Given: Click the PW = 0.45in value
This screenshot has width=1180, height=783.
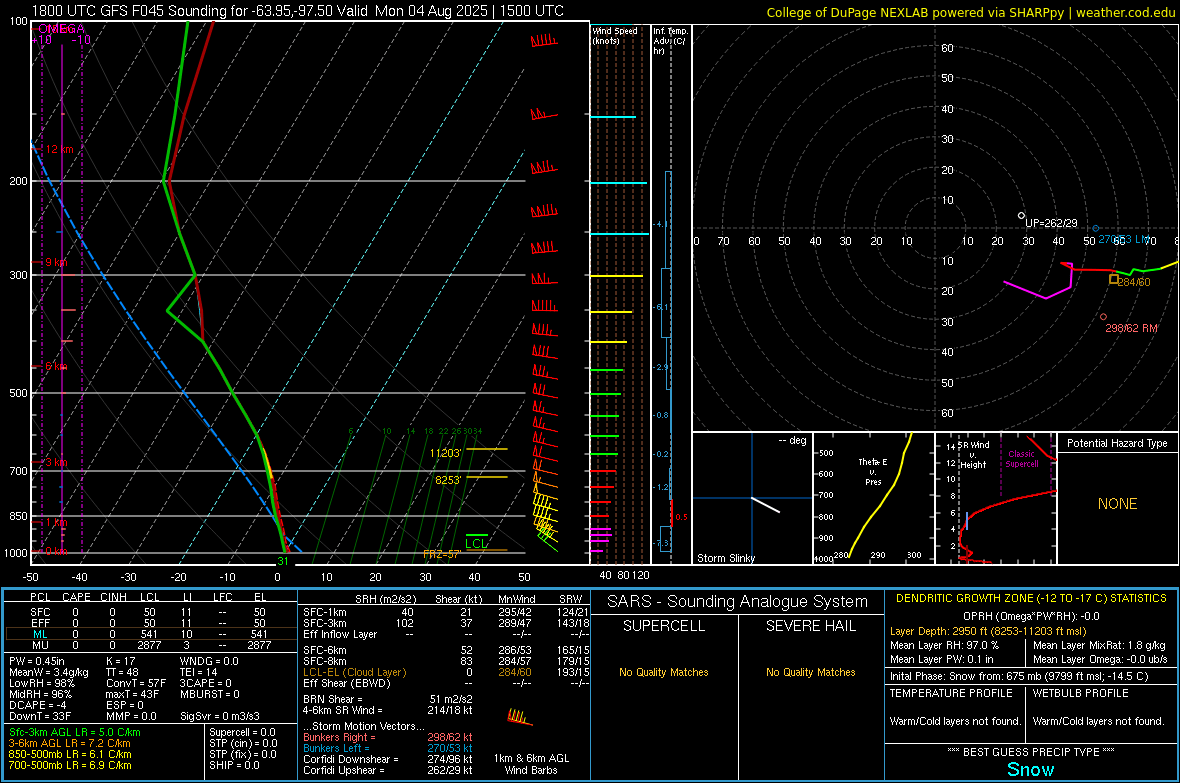Looking at the screenshot, I should coord(37,661).
